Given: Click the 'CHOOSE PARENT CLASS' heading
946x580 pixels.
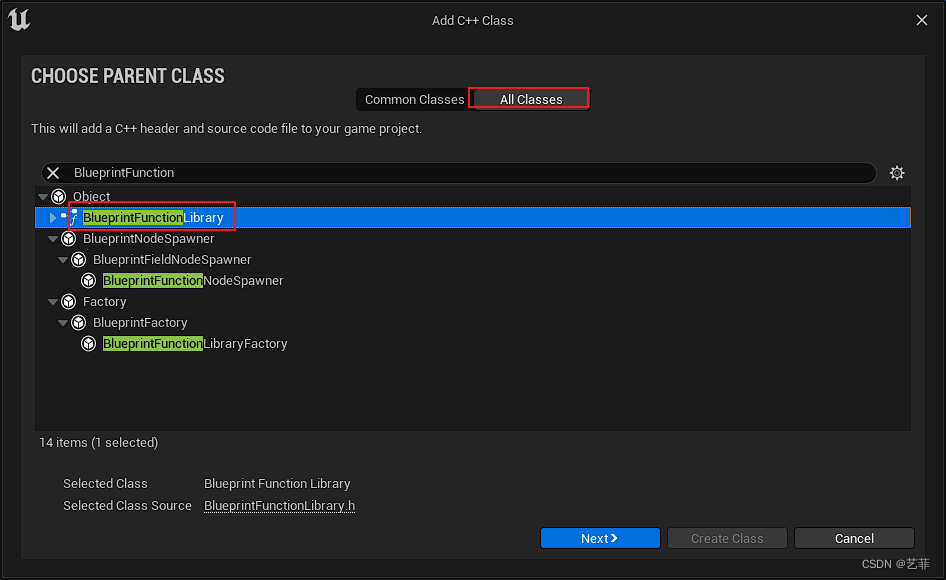Looking at the screenshot, I should [128, 76].
